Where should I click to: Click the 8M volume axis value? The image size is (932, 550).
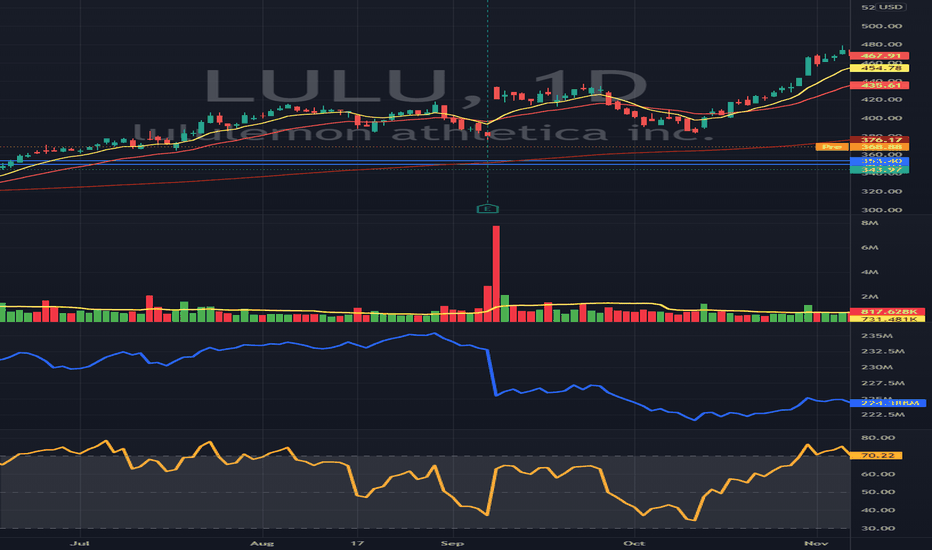[870, 223]
